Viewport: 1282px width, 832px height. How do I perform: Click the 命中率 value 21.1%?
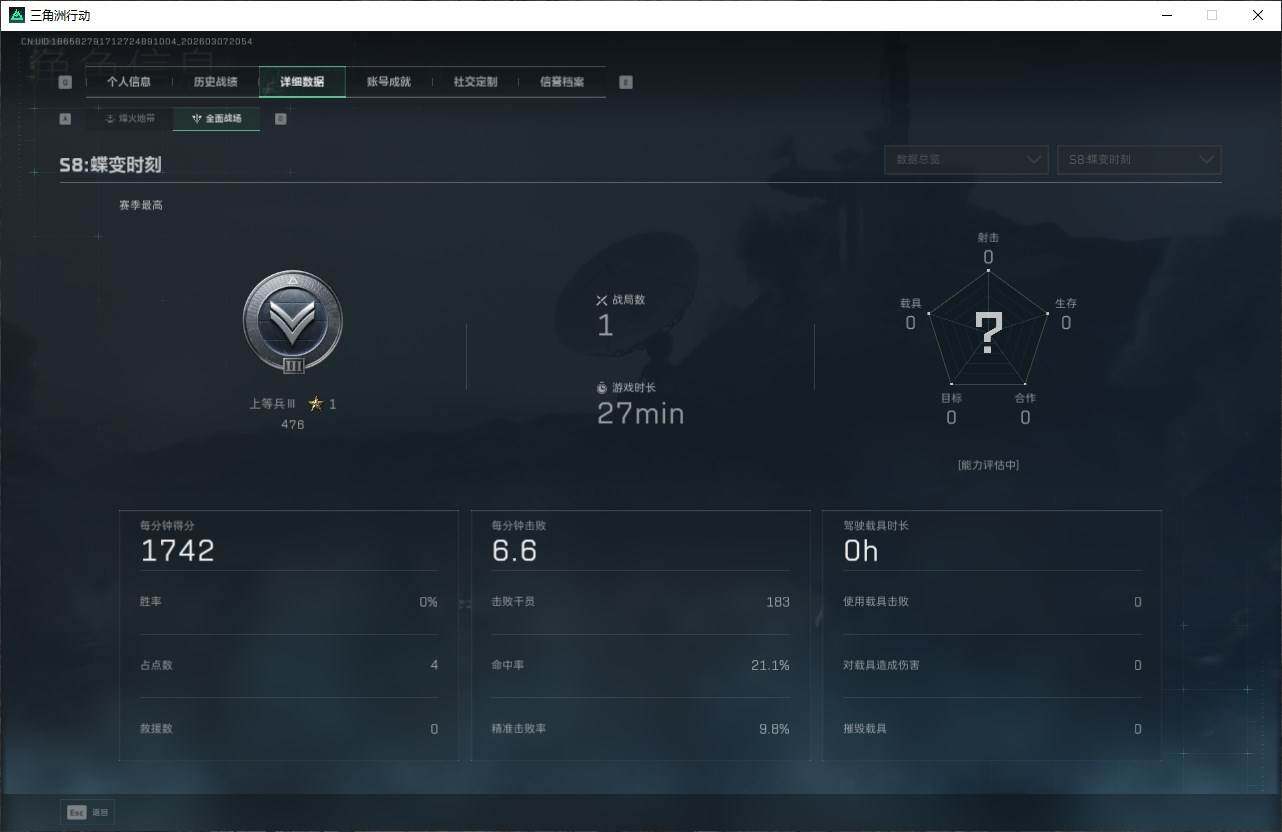tap(770, 665)
